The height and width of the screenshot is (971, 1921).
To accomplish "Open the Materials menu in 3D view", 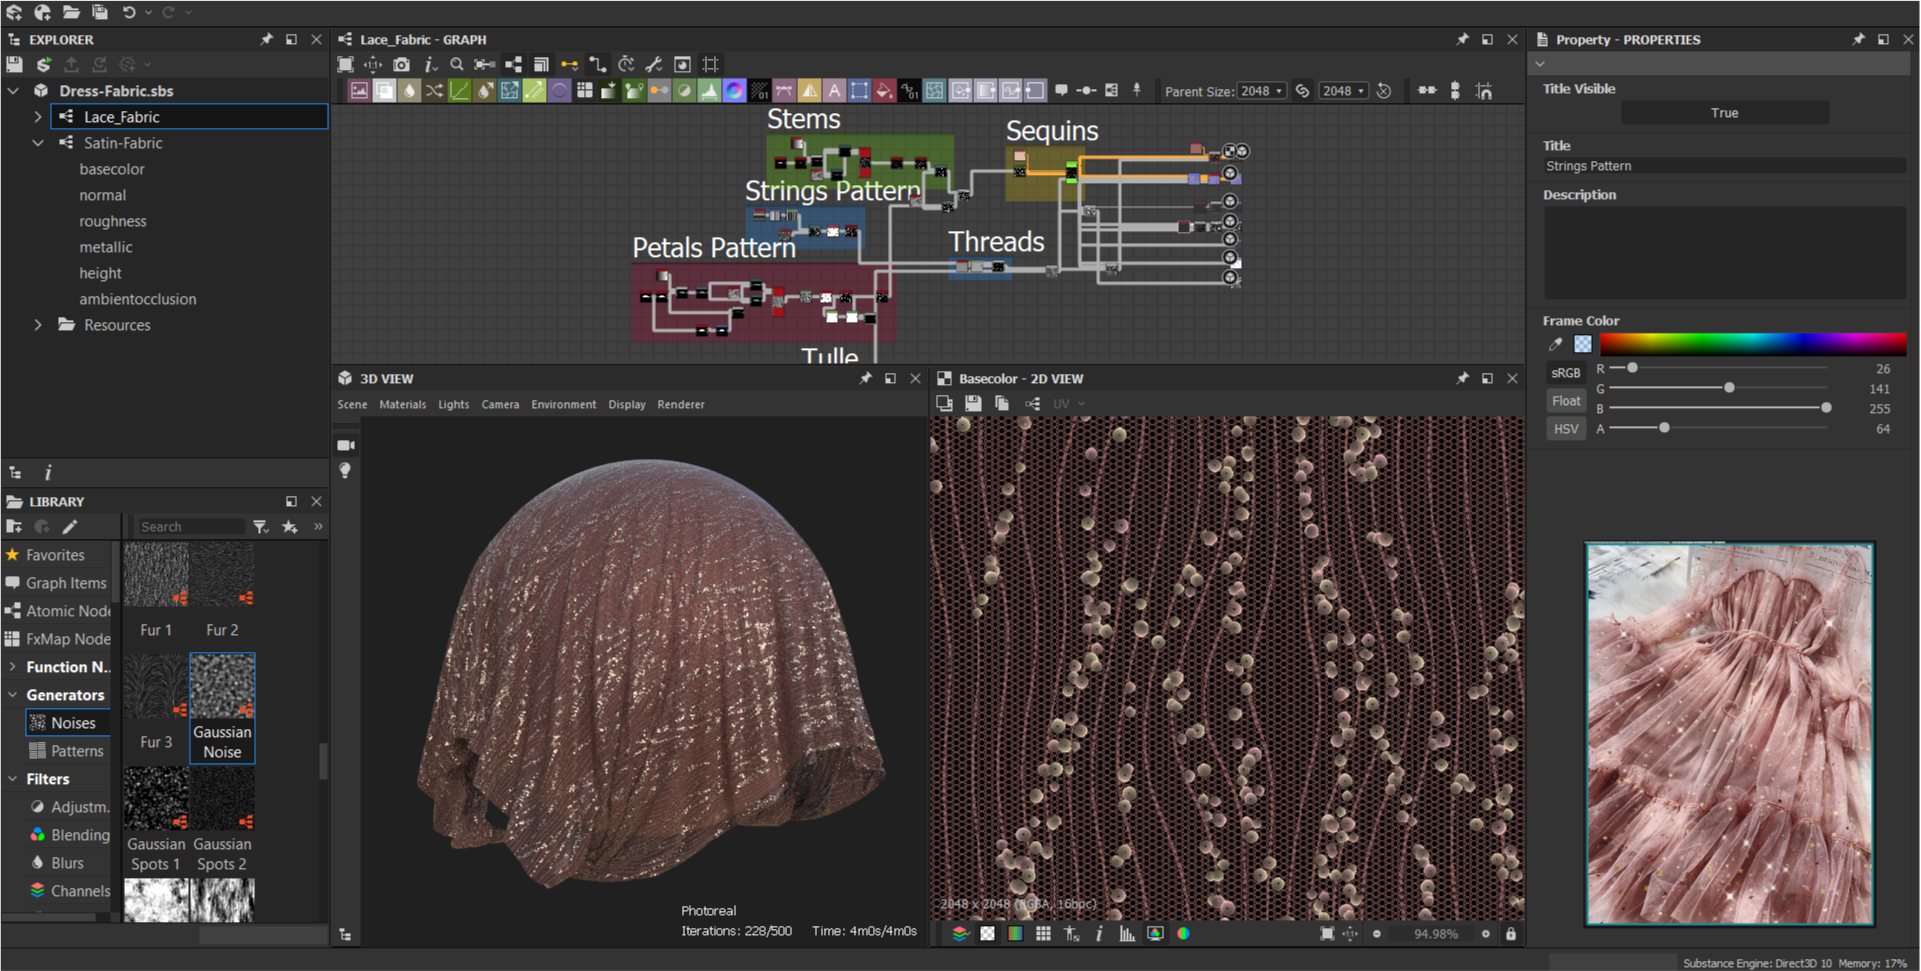I will click(402, 405).
